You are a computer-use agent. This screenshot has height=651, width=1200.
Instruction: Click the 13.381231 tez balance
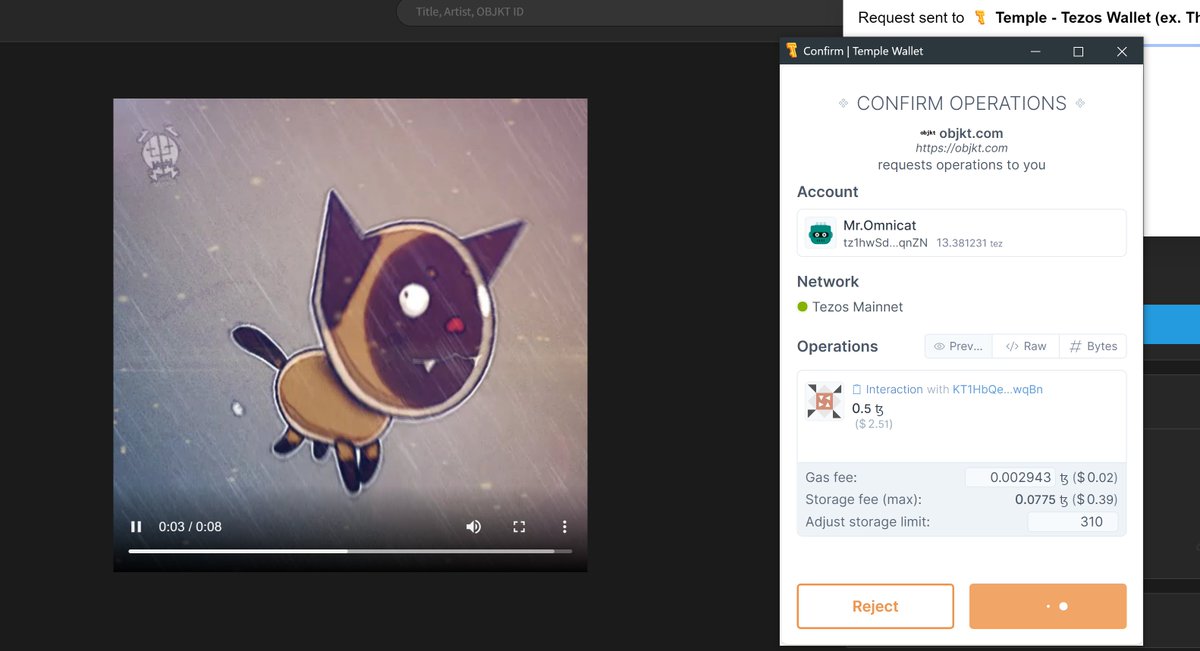click(x=969, y=243)
